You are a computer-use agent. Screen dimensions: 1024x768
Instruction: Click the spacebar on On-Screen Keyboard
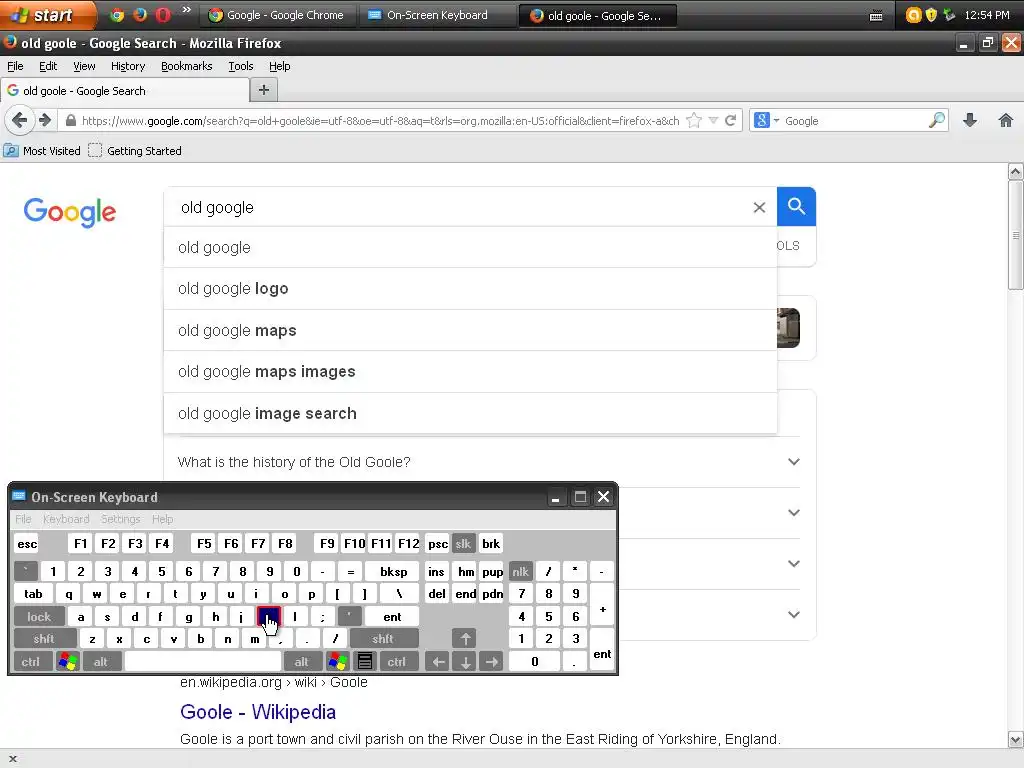pos(202,662)
